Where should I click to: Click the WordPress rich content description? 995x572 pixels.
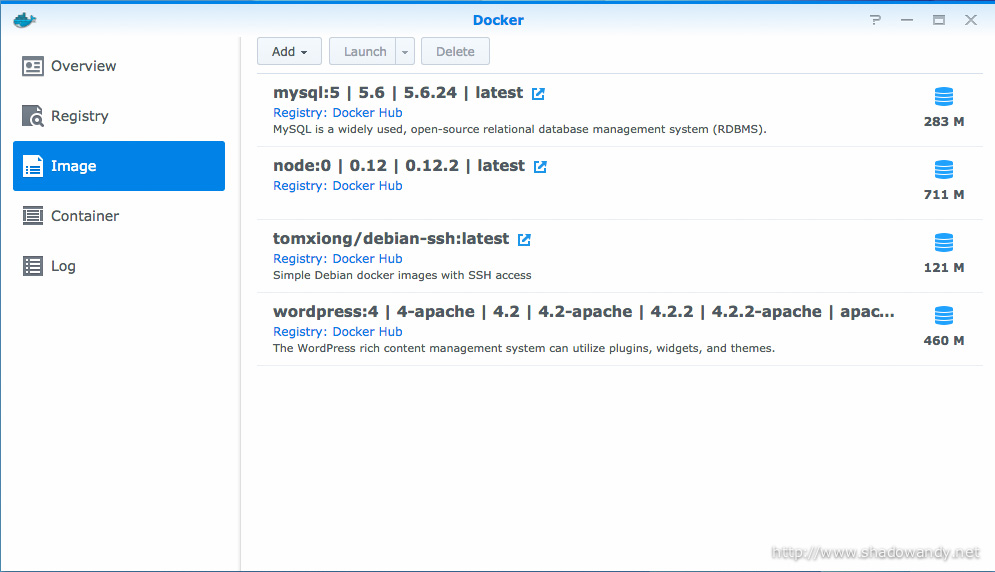click(x=524, y=349)
